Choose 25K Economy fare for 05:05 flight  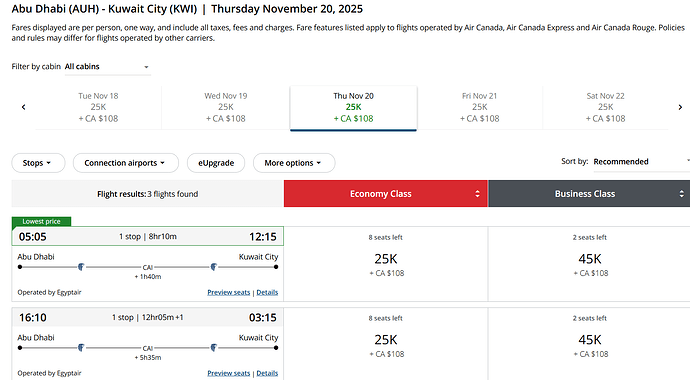(x=386, y=264)
